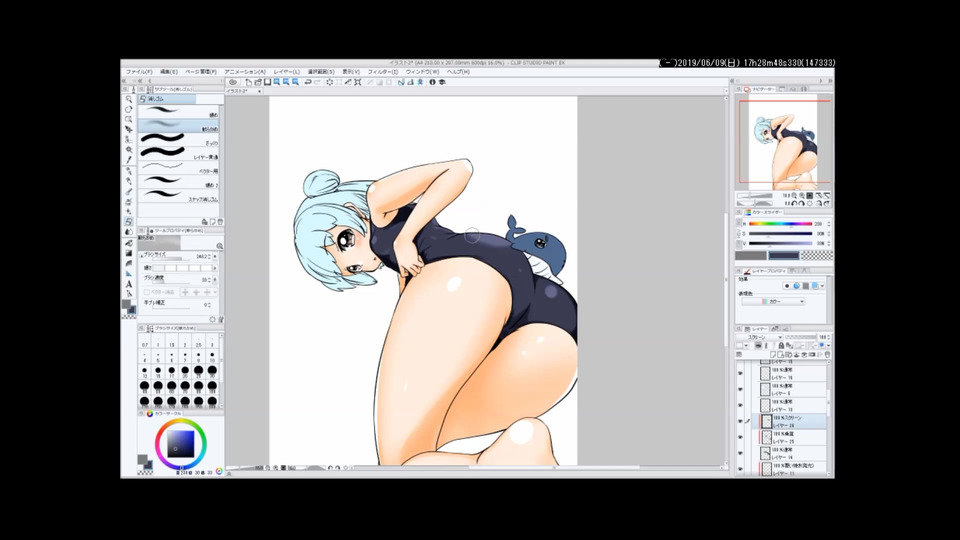Screen dimensions: 960x540
Task: Enable the ベクター消去 checkbox
Action: tap(147, 292)
